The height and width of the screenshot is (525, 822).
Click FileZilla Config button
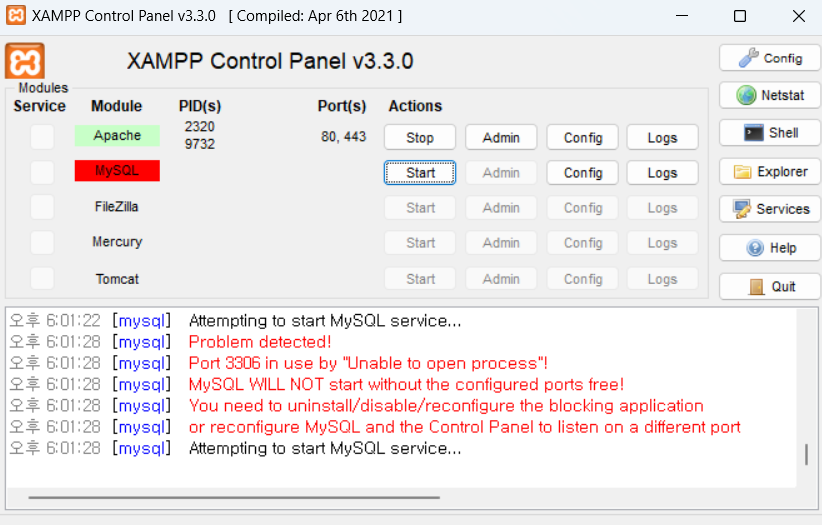(x=582, y=208)
